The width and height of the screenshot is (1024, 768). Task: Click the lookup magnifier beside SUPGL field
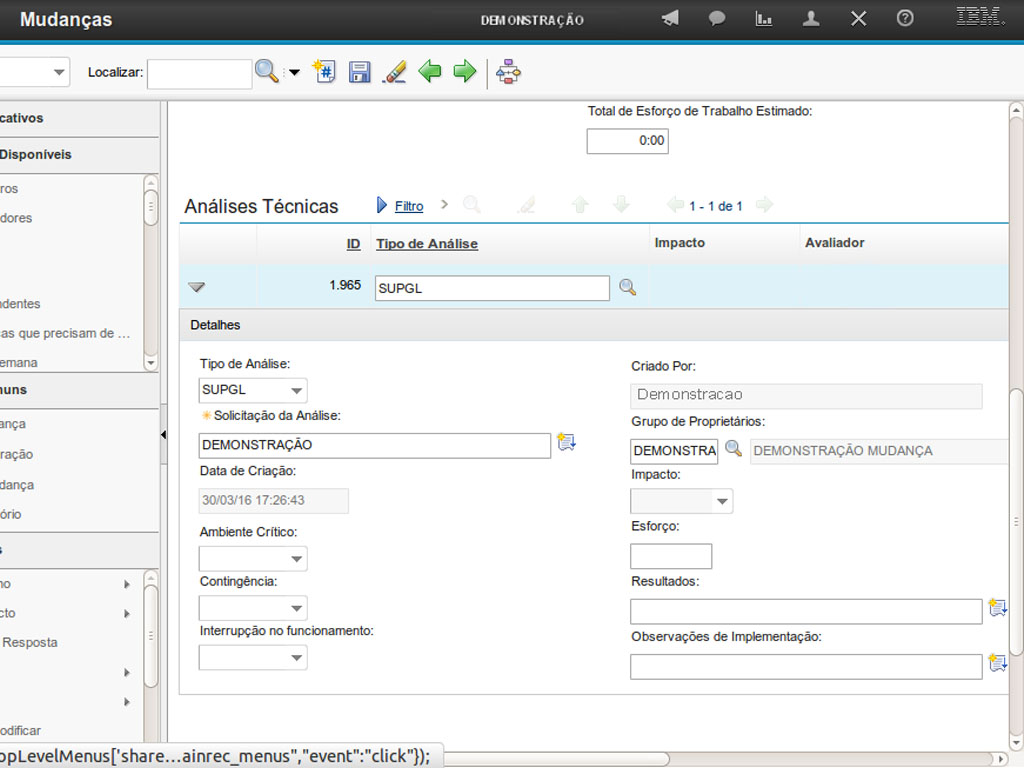pyautogui.click(x=627, y=288)
